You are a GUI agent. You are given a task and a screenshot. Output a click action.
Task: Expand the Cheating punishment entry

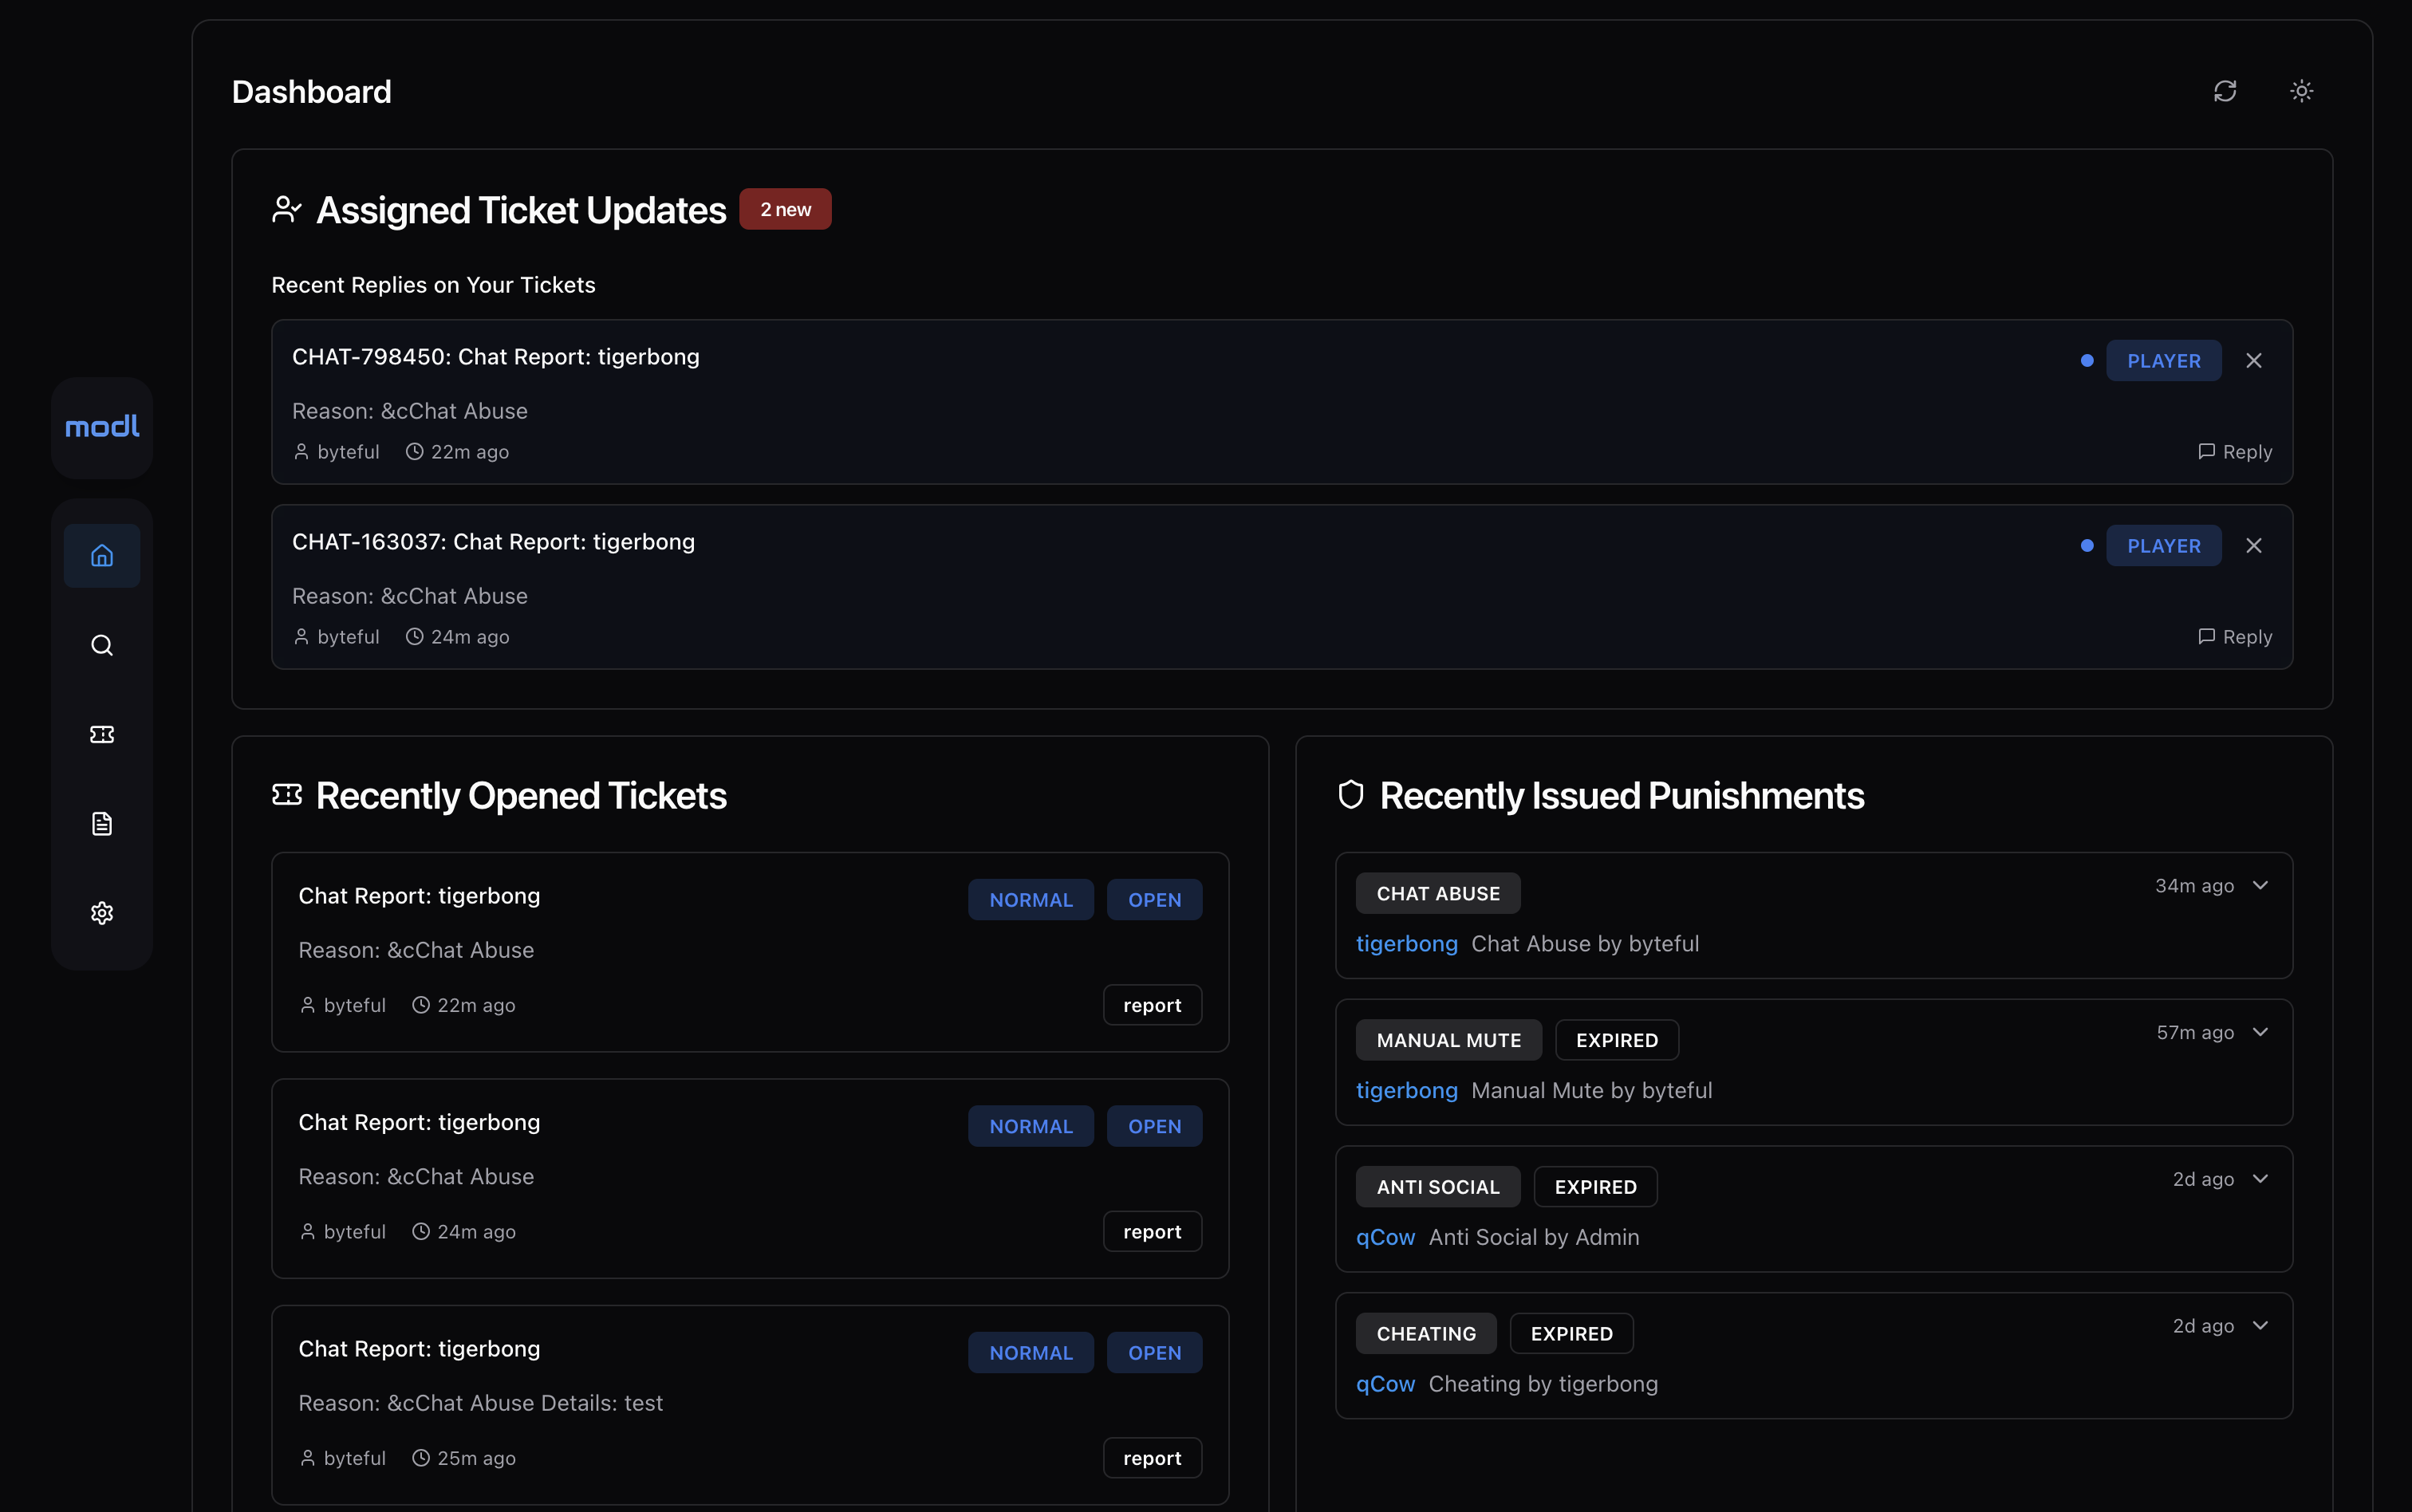tap(2261, 1326)
